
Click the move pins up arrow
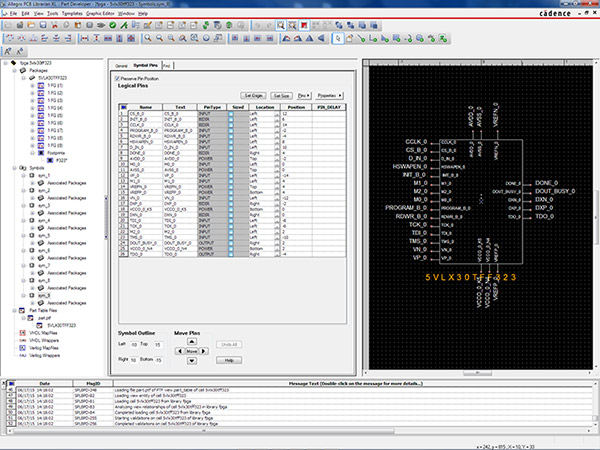click(x=192, y=341)
